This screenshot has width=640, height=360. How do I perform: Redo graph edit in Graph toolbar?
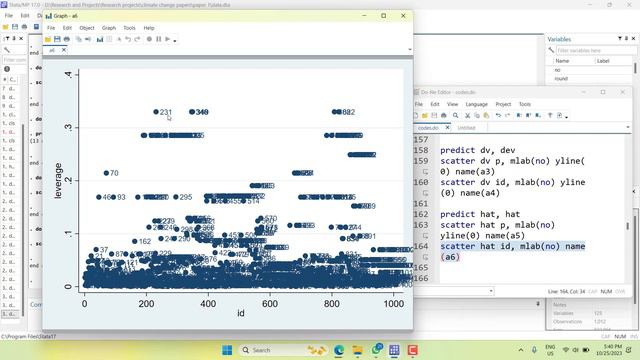(137, 39)
